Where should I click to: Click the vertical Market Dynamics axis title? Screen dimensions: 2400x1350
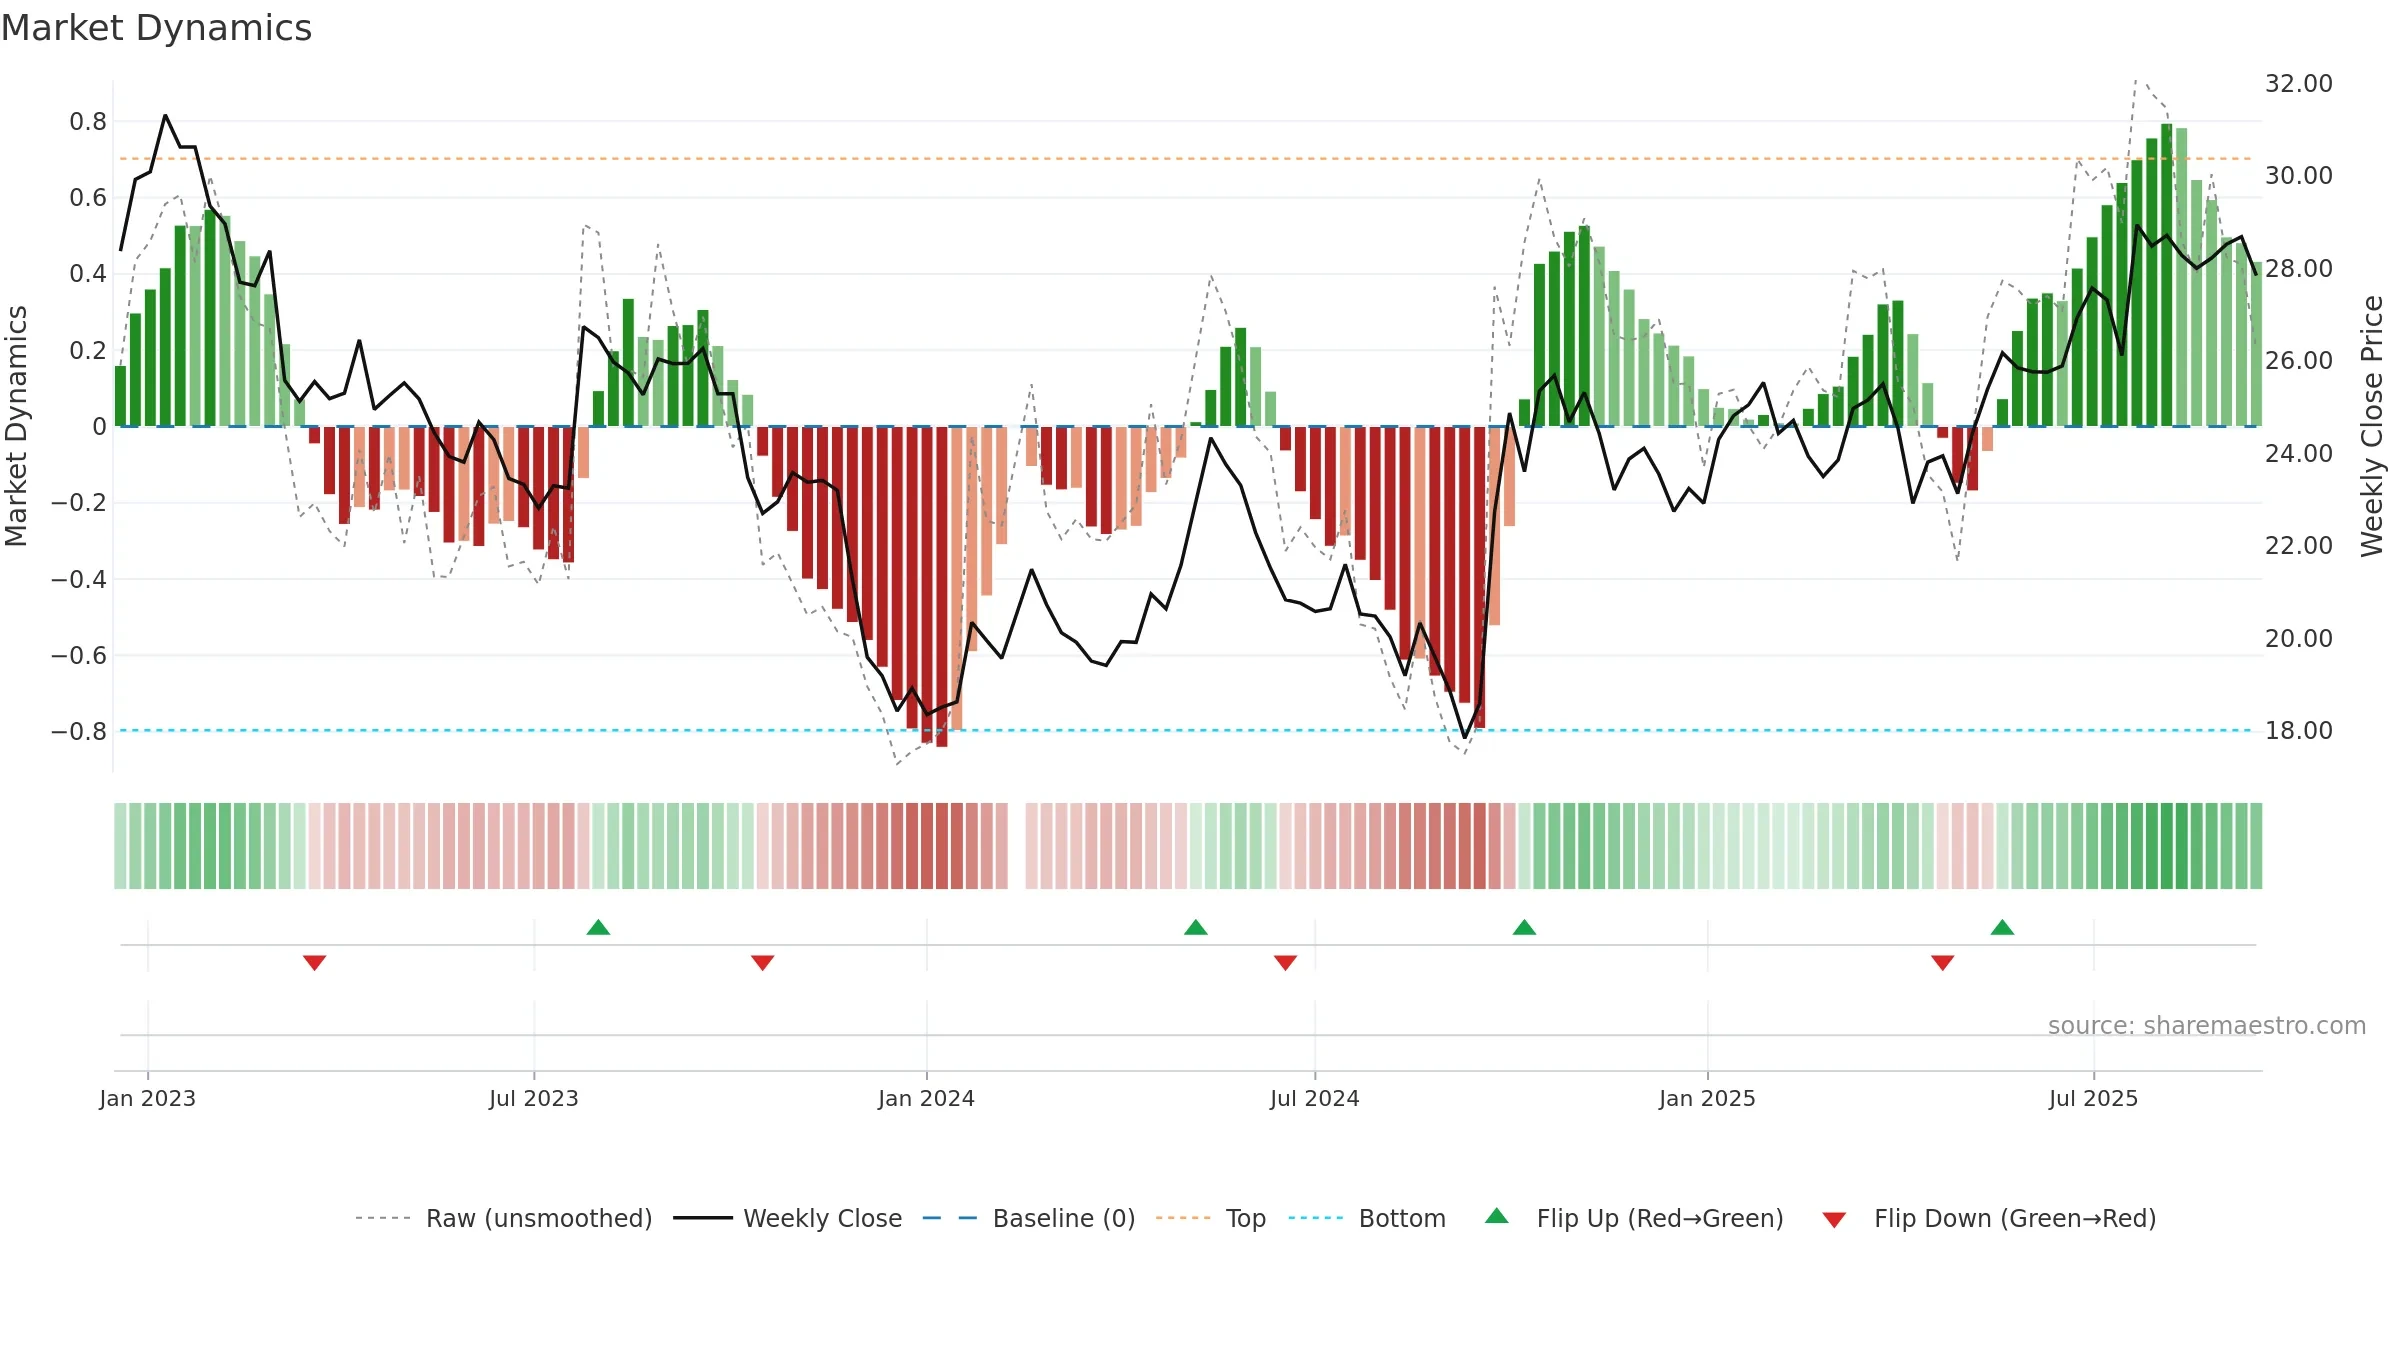[x=16, y=426]
